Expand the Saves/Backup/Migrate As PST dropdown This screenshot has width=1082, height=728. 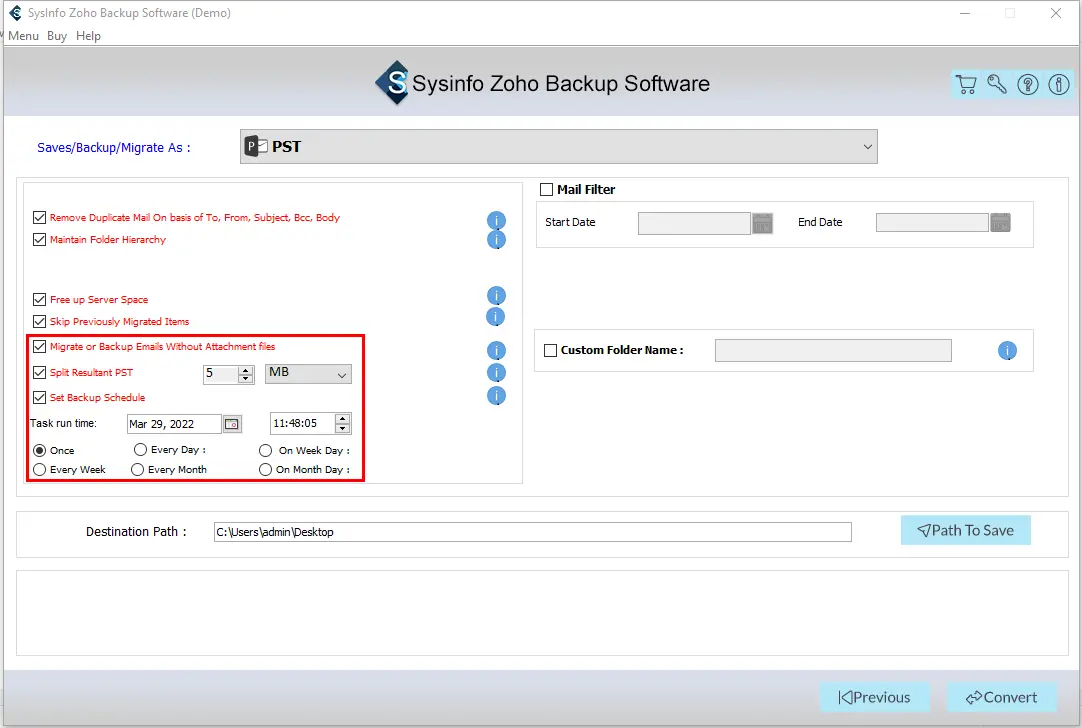point(866,147)
